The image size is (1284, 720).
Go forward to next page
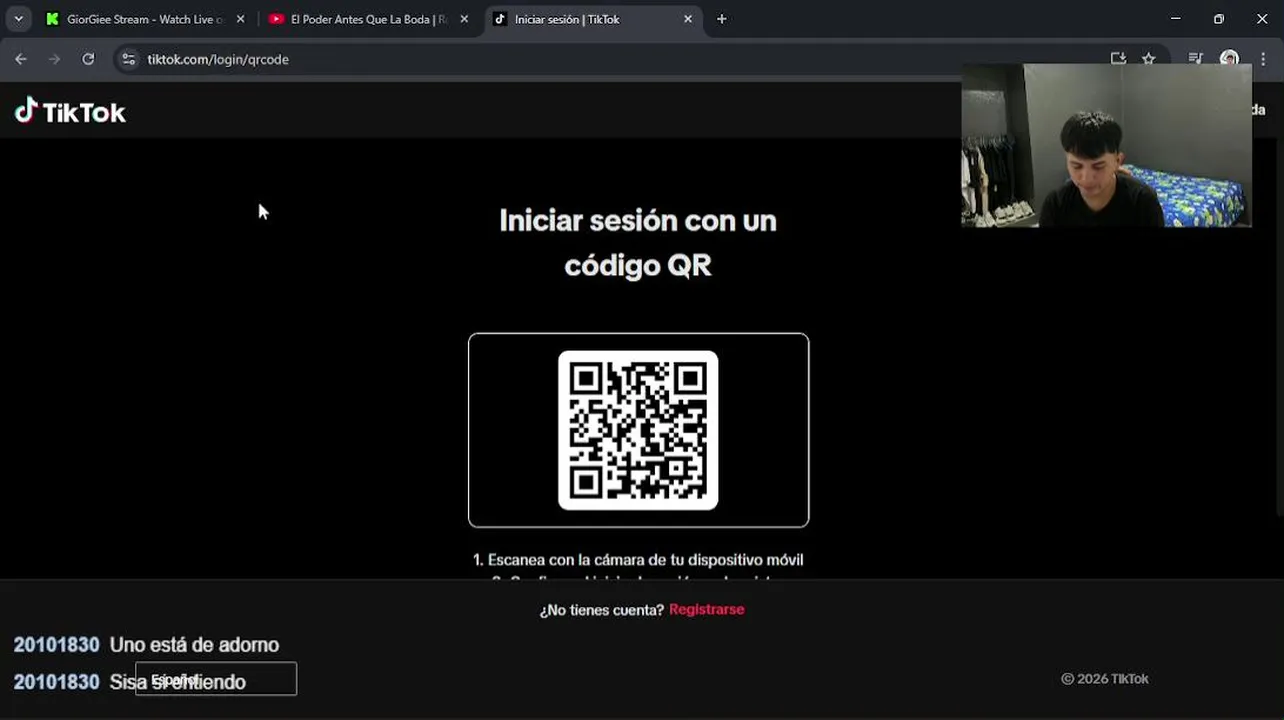[55, 59]
